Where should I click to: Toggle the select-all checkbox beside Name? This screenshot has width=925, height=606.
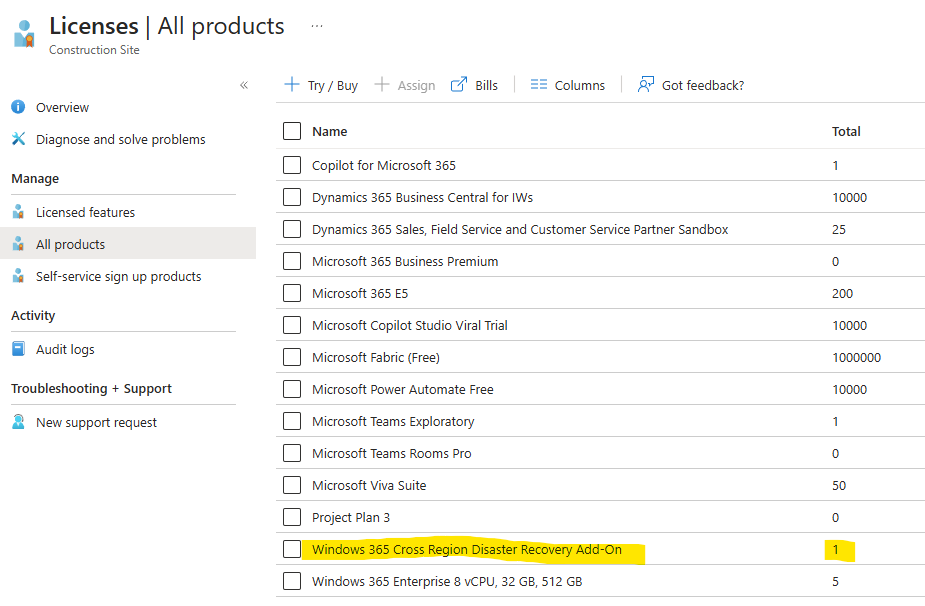tap(292, 131)
